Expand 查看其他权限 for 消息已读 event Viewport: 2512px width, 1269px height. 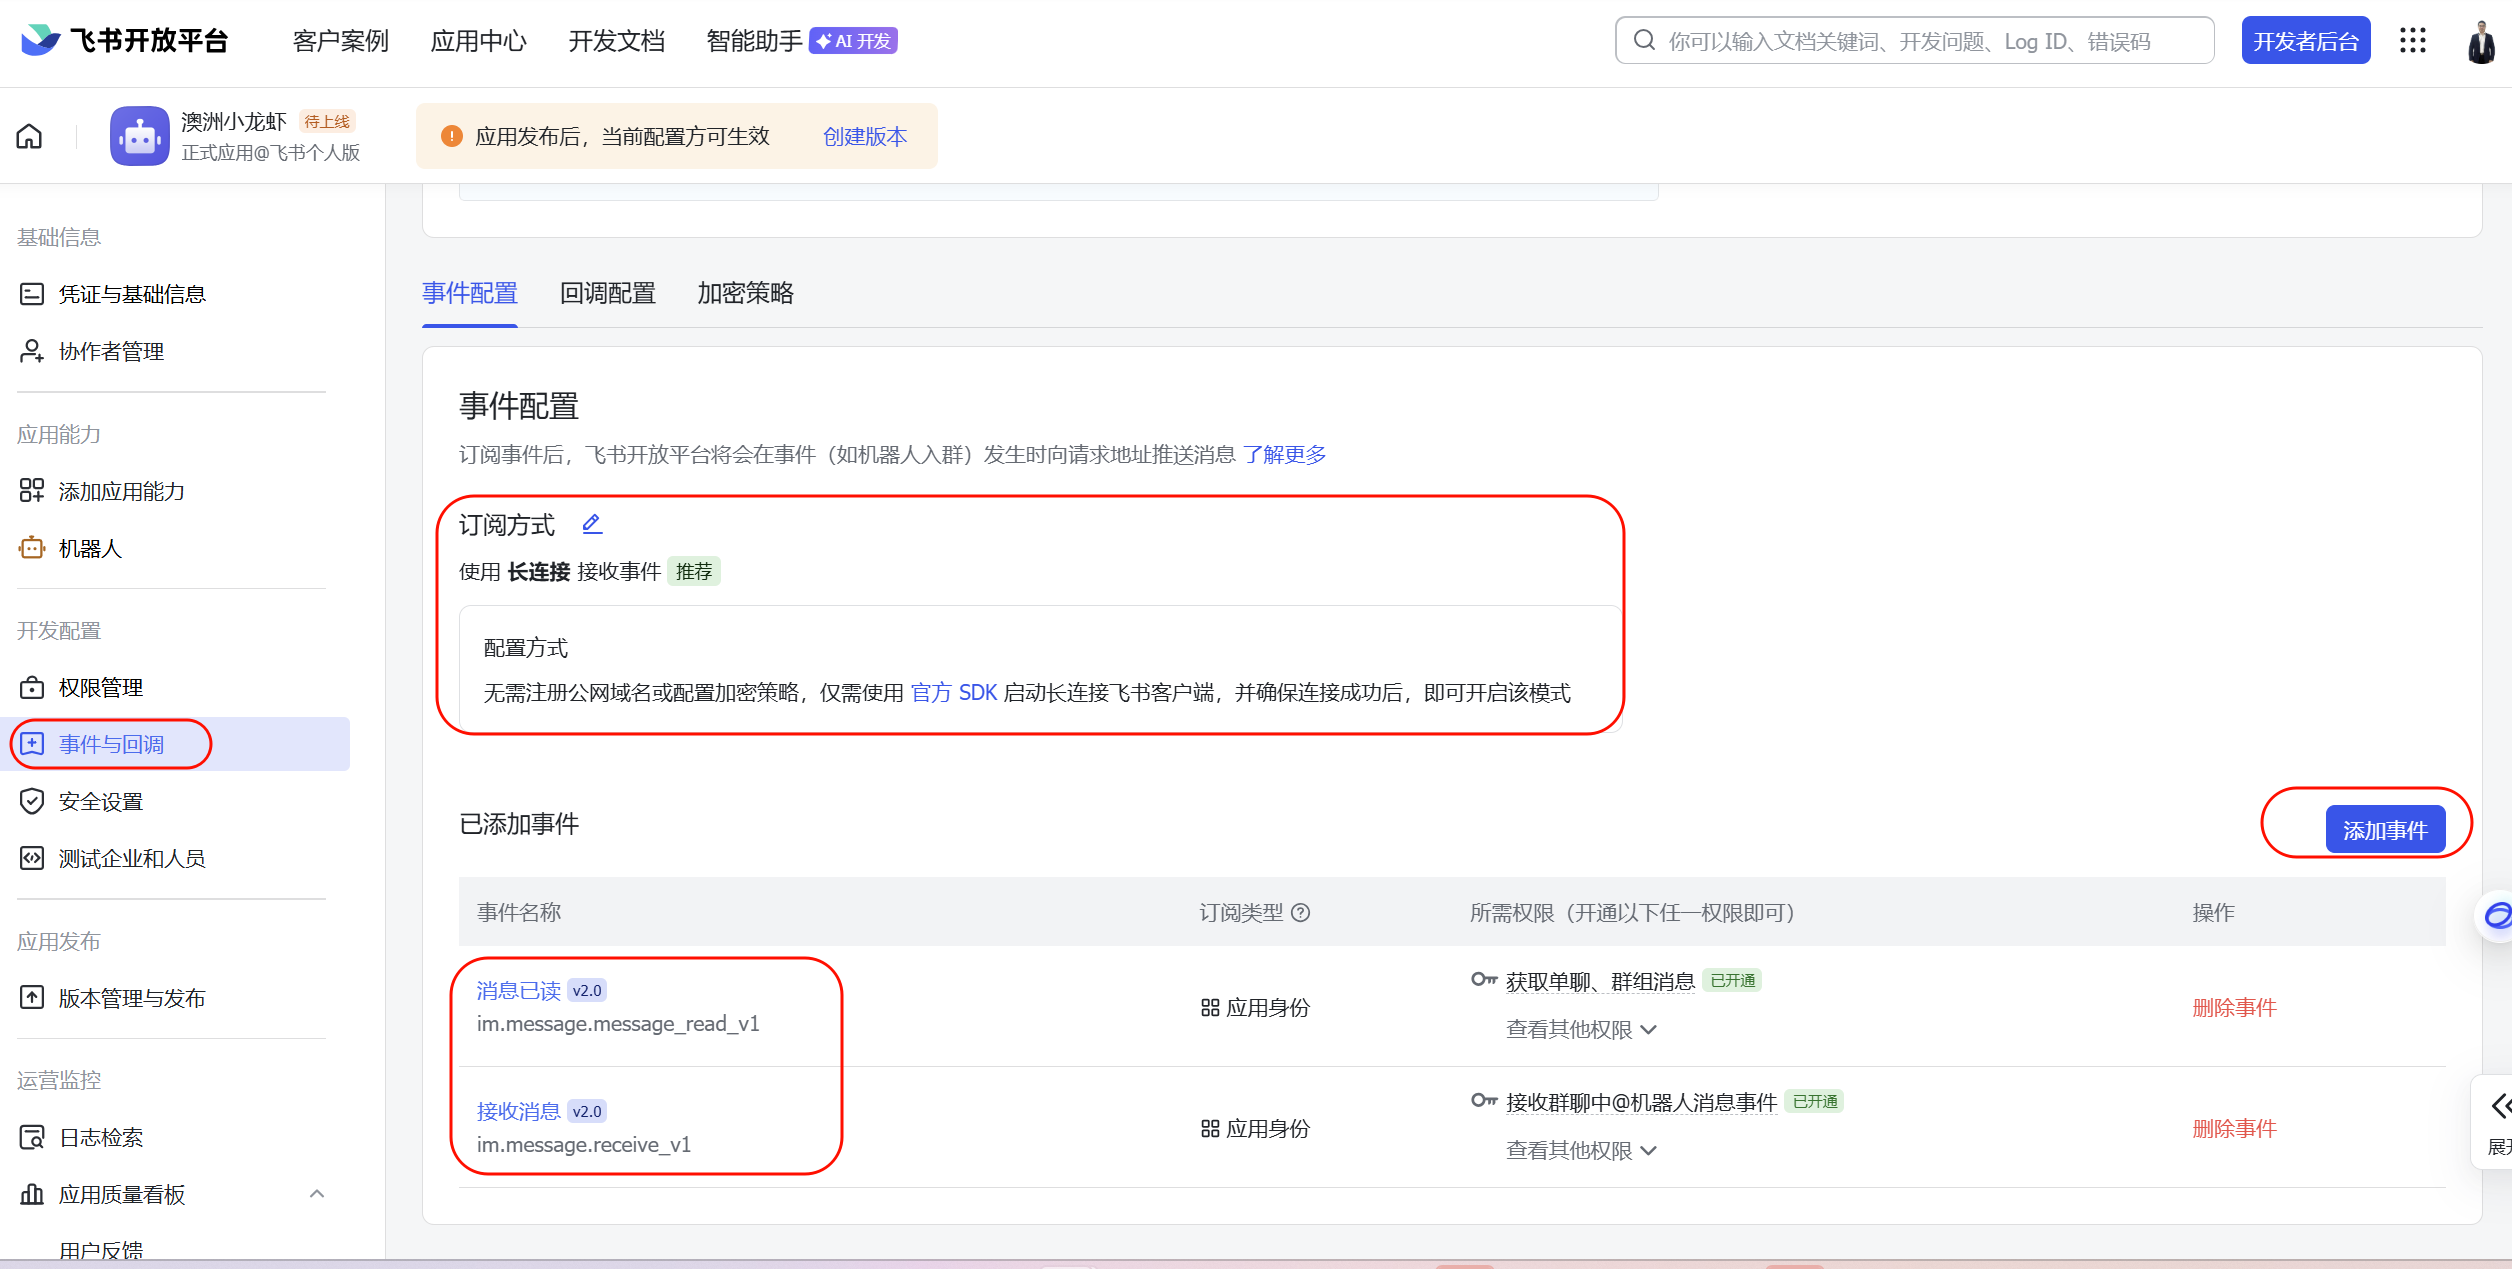[x=1581, y=1029]
